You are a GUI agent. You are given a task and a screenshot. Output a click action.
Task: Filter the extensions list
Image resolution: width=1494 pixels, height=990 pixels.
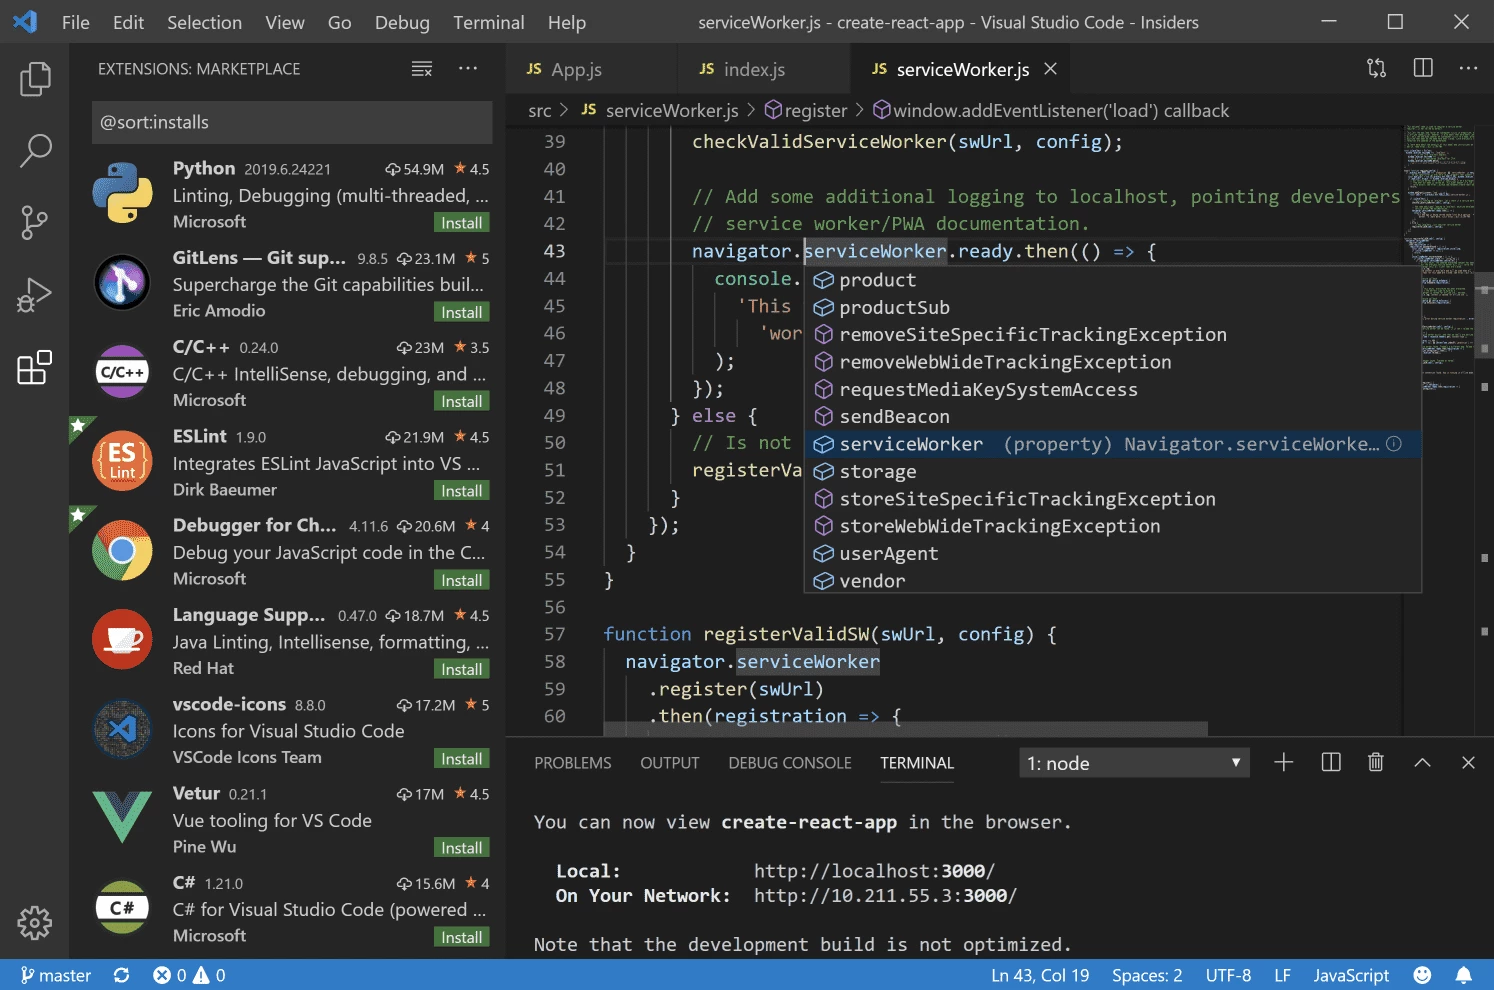click(421, 68)
